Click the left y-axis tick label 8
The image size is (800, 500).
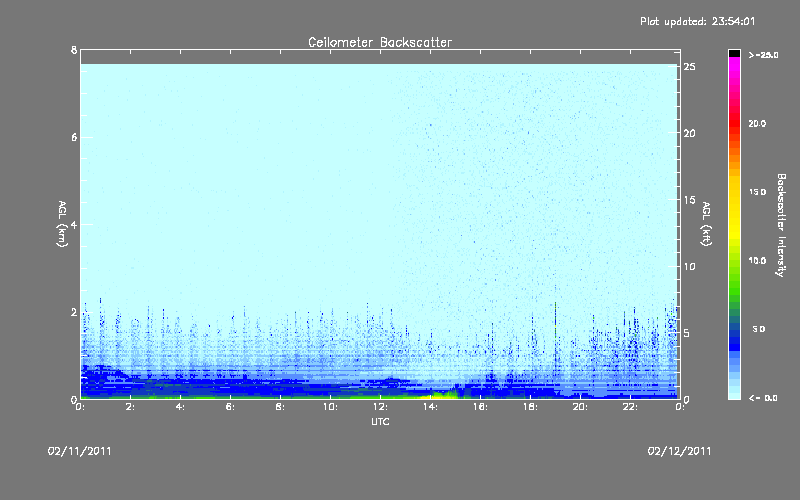click(x=74, y=50)
